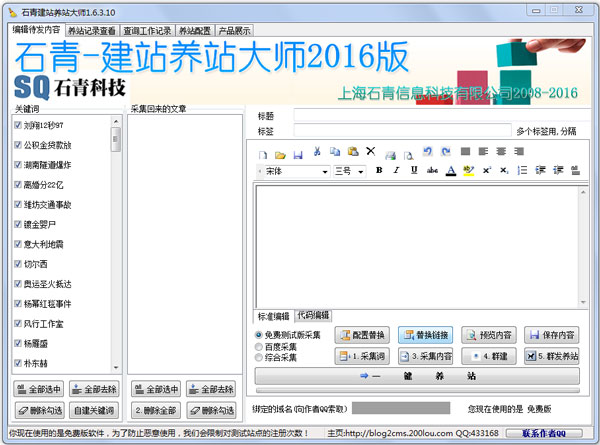
Task: Click the keyword list scrollbar down arrow
Action: 116,368
